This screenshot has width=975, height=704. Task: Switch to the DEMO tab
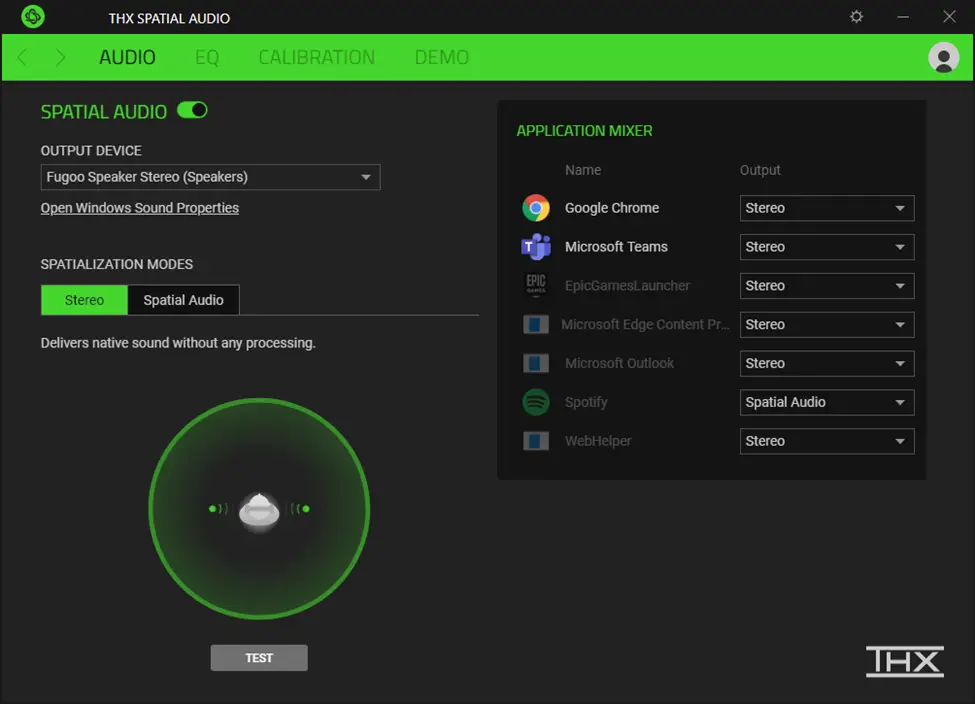point(441,57)
